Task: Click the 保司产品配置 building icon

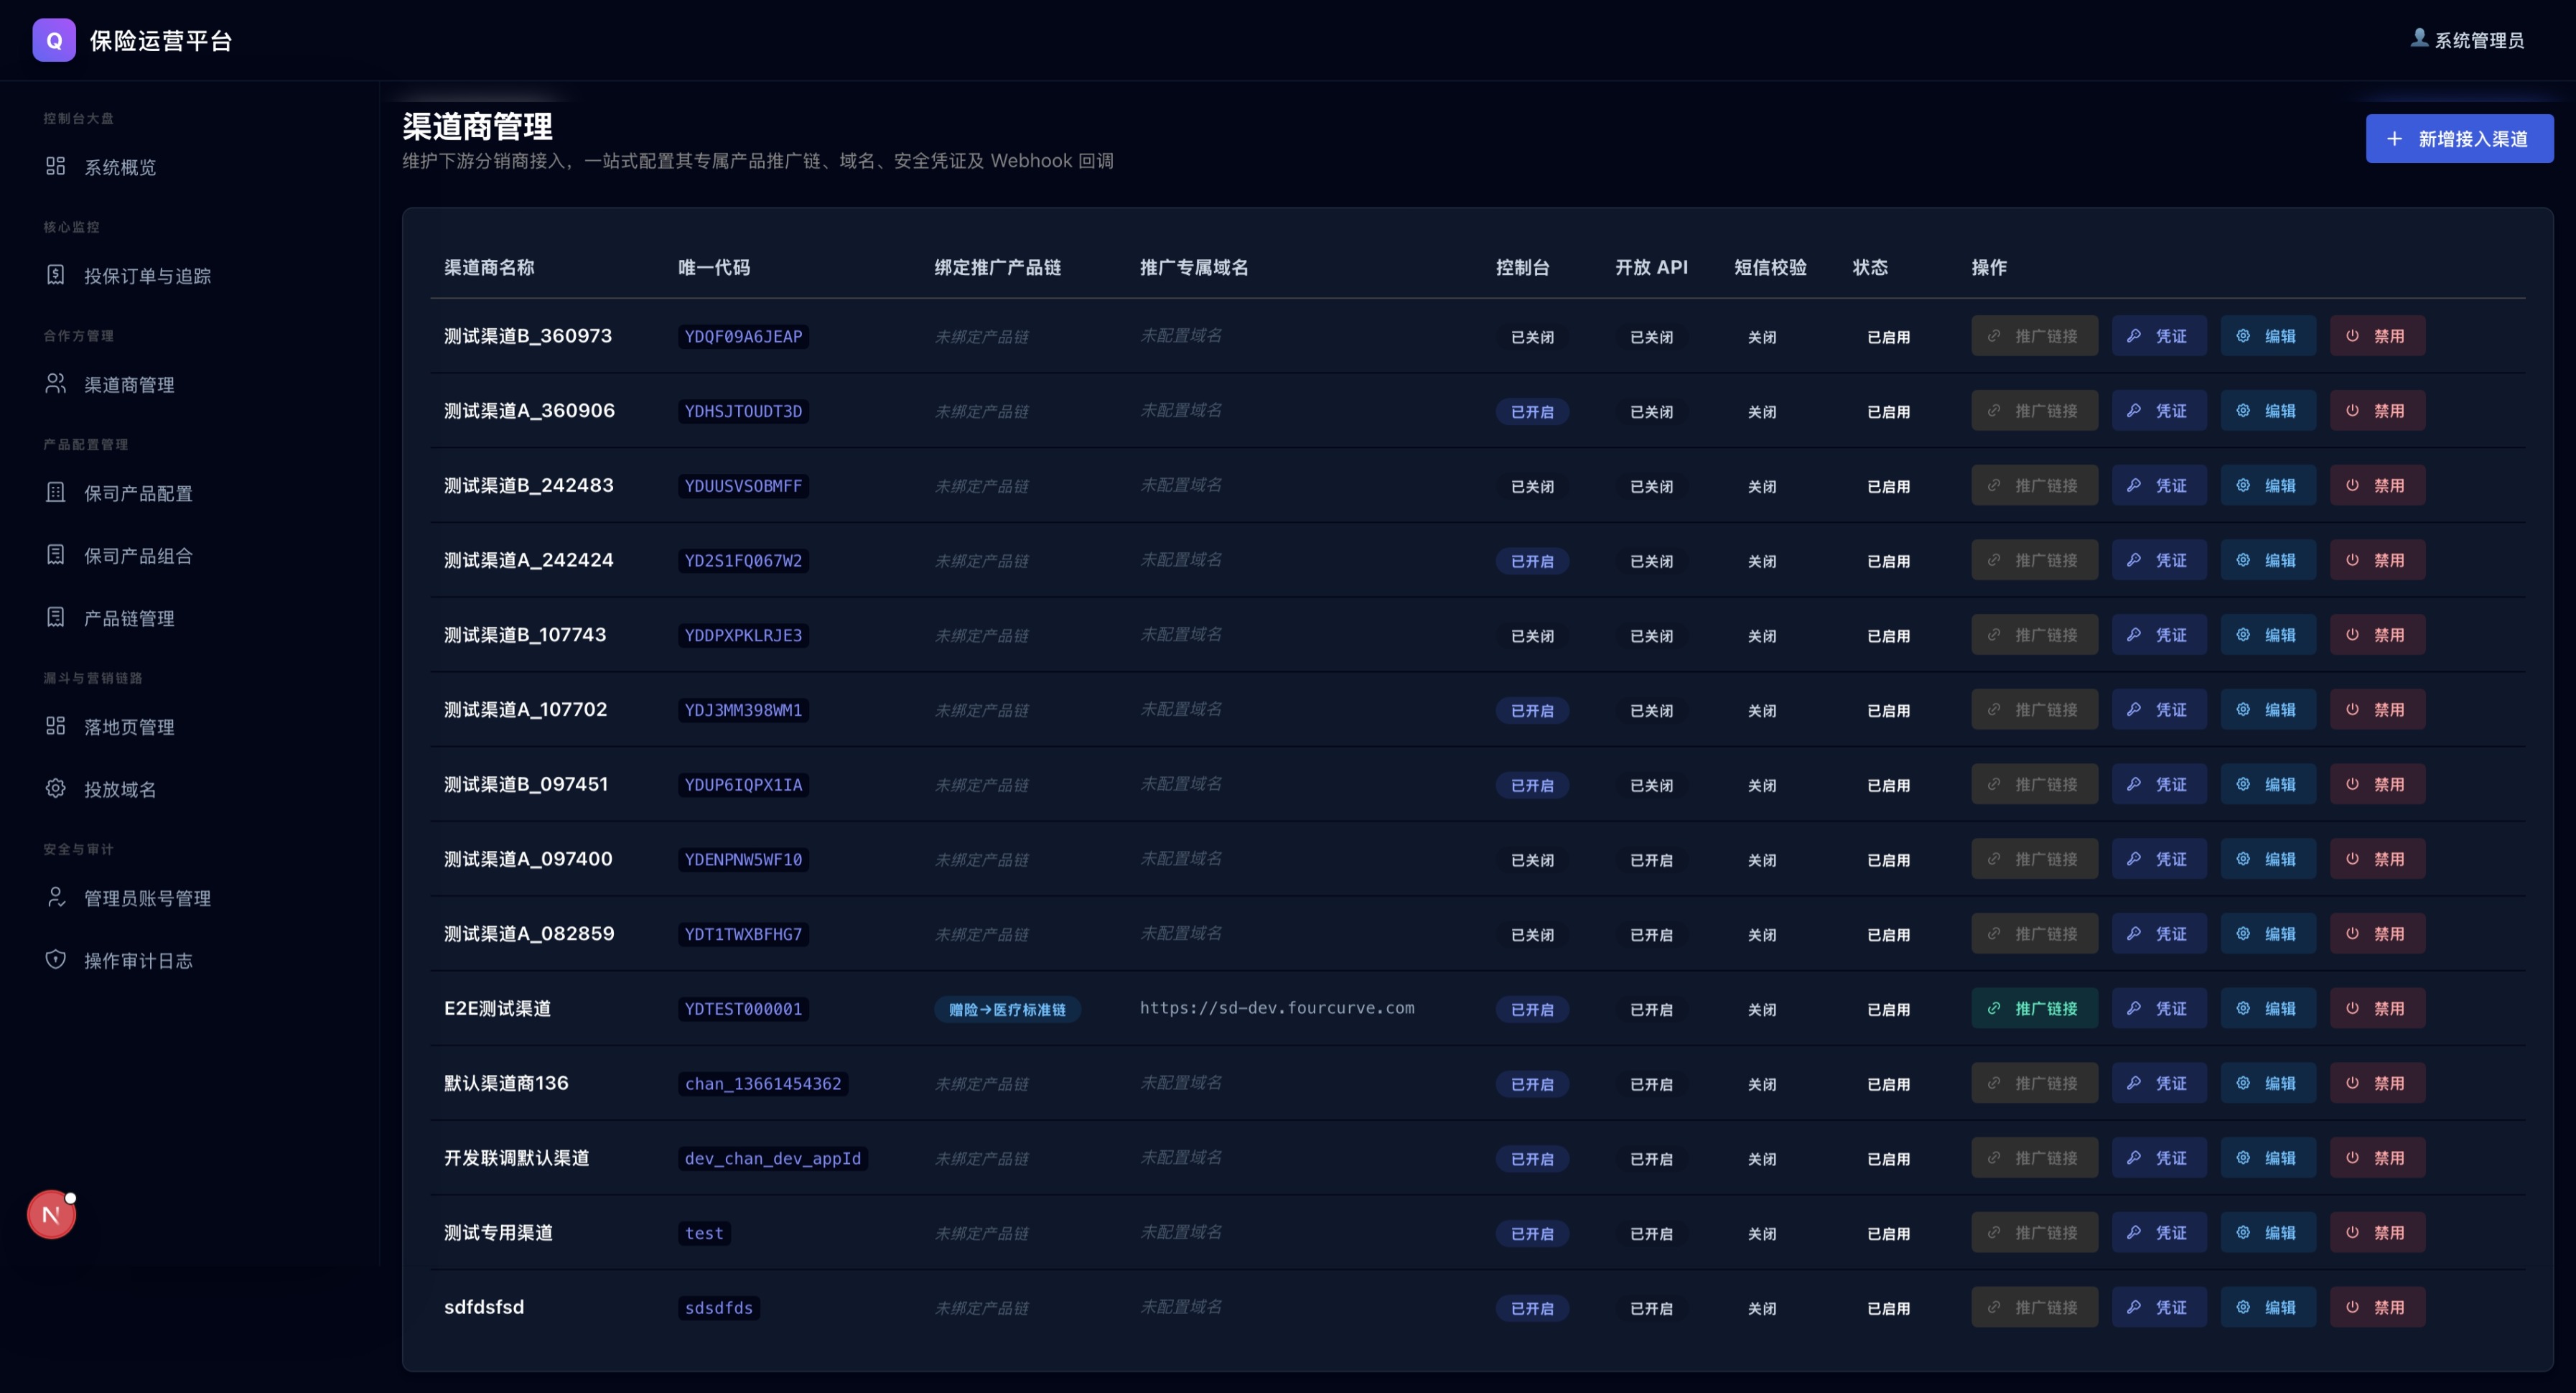Action: 56,493
